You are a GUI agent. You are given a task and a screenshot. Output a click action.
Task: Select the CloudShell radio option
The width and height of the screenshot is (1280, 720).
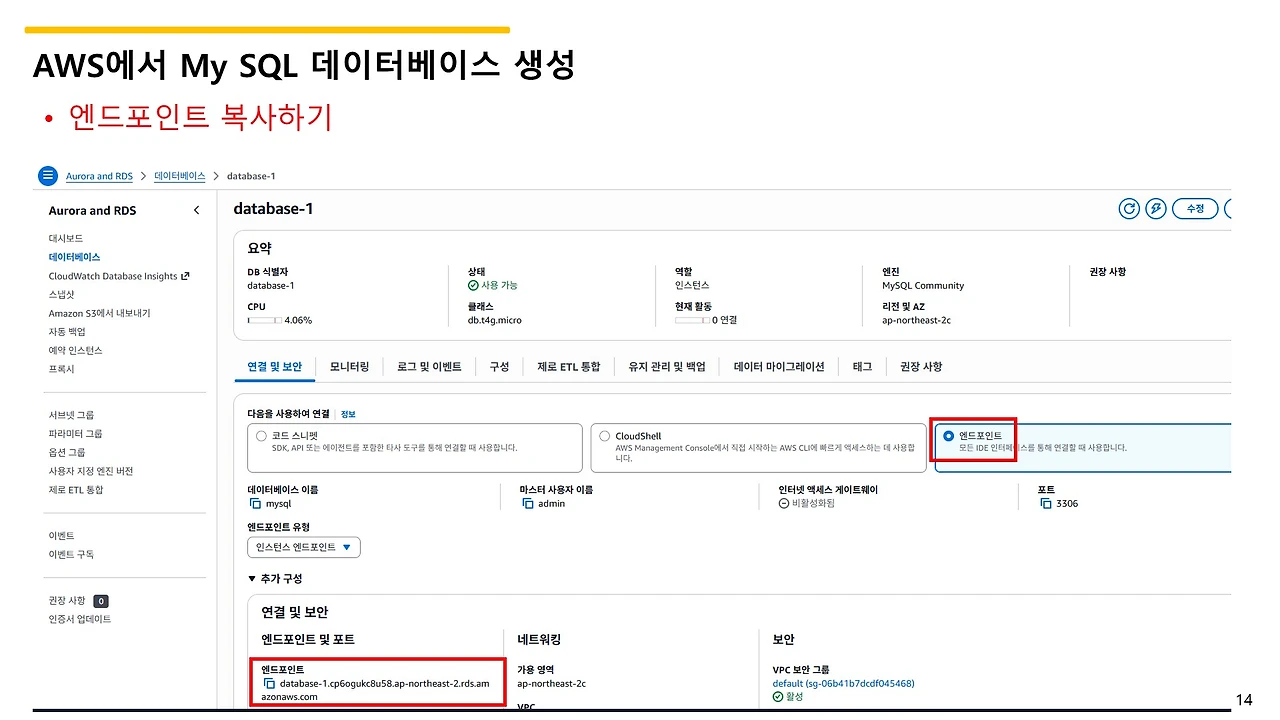tap(605, 436)
